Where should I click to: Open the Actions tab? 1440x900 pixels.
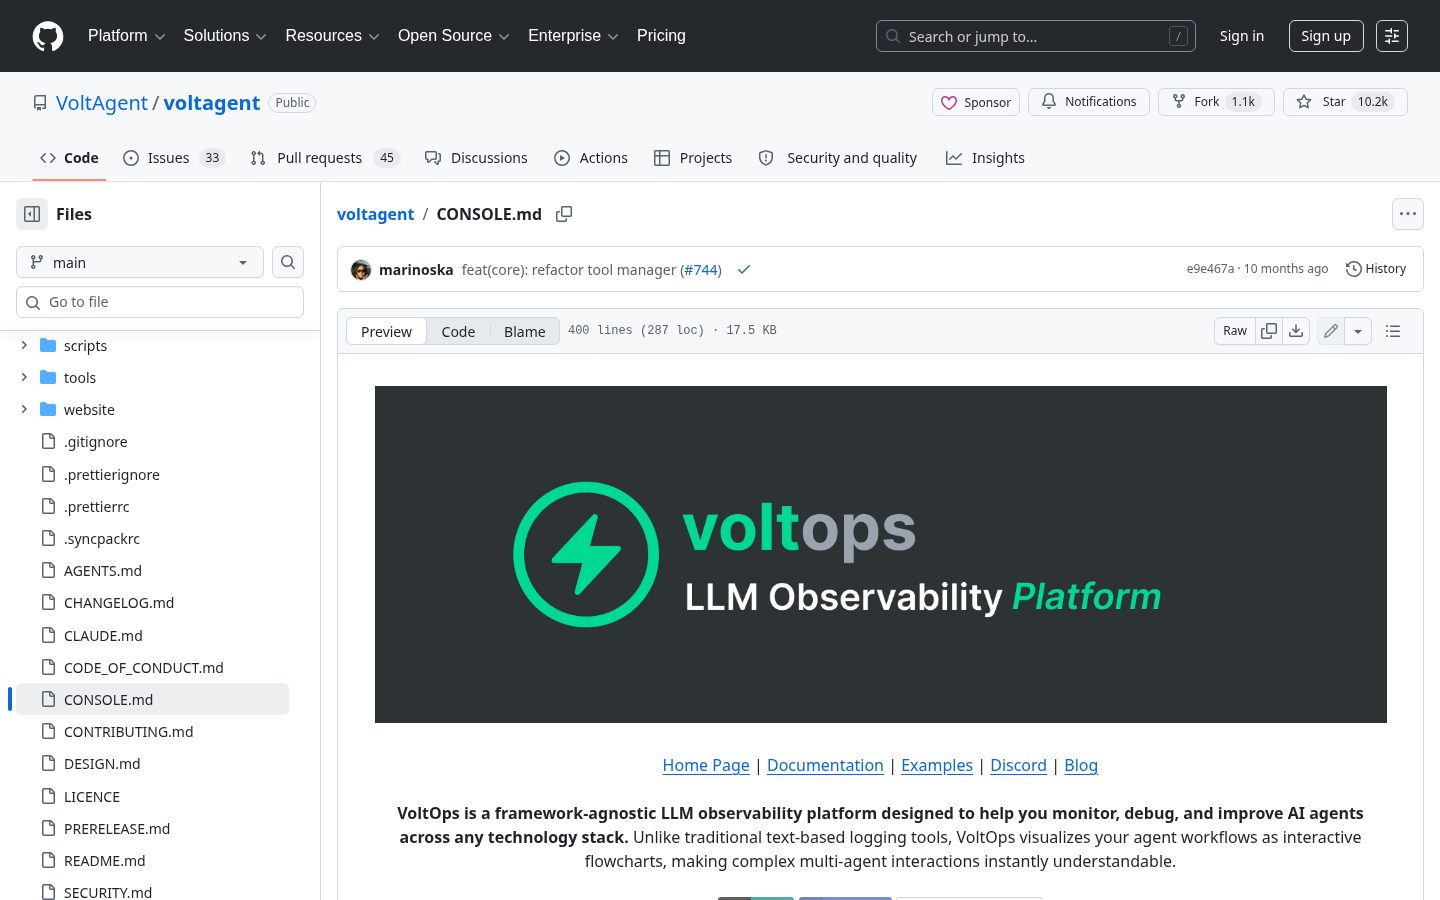pos(591,158)
